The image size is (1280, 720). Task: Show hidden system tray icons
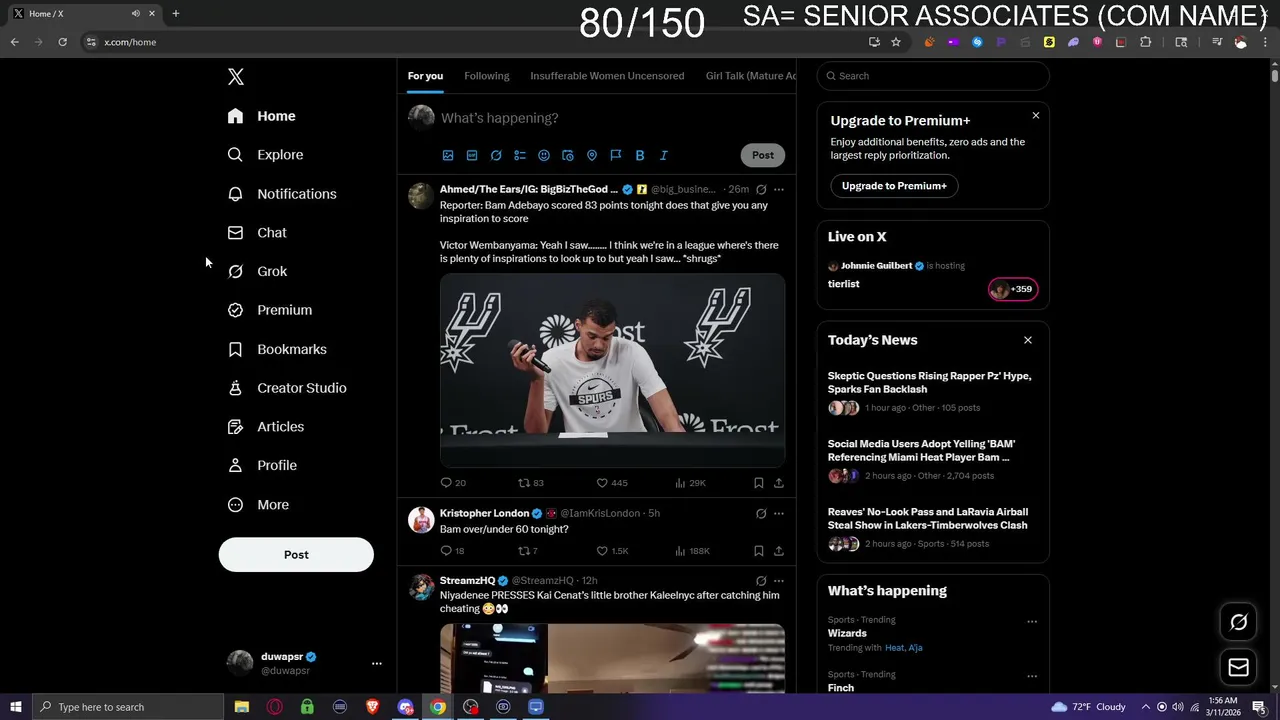pyautogui.click(x=1146, y=707)
